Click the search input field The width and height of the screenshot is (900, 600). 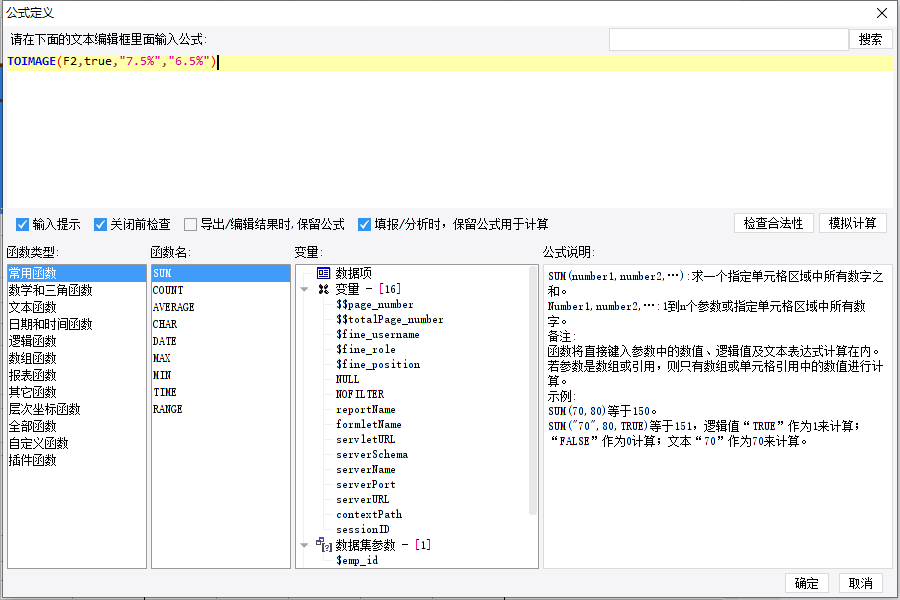pos(728,40)
